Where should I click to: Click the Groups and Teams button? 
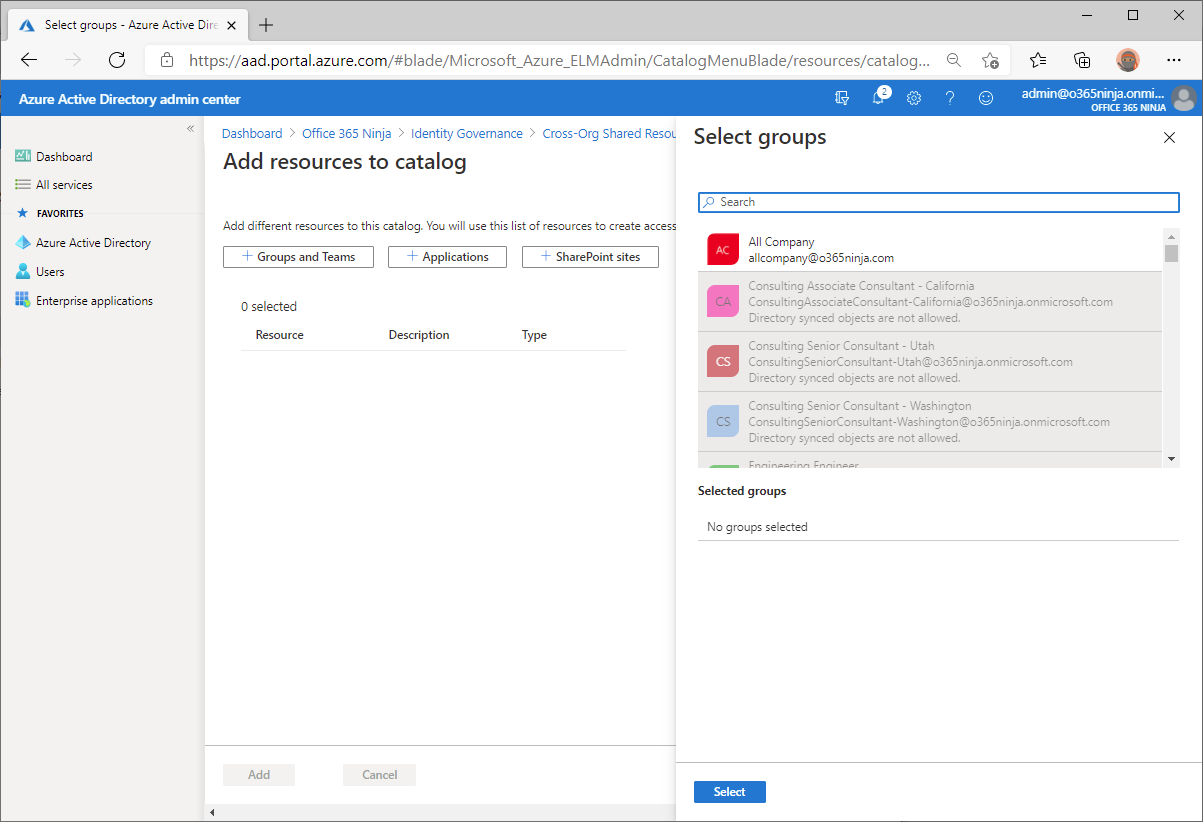tap(298, 256)
